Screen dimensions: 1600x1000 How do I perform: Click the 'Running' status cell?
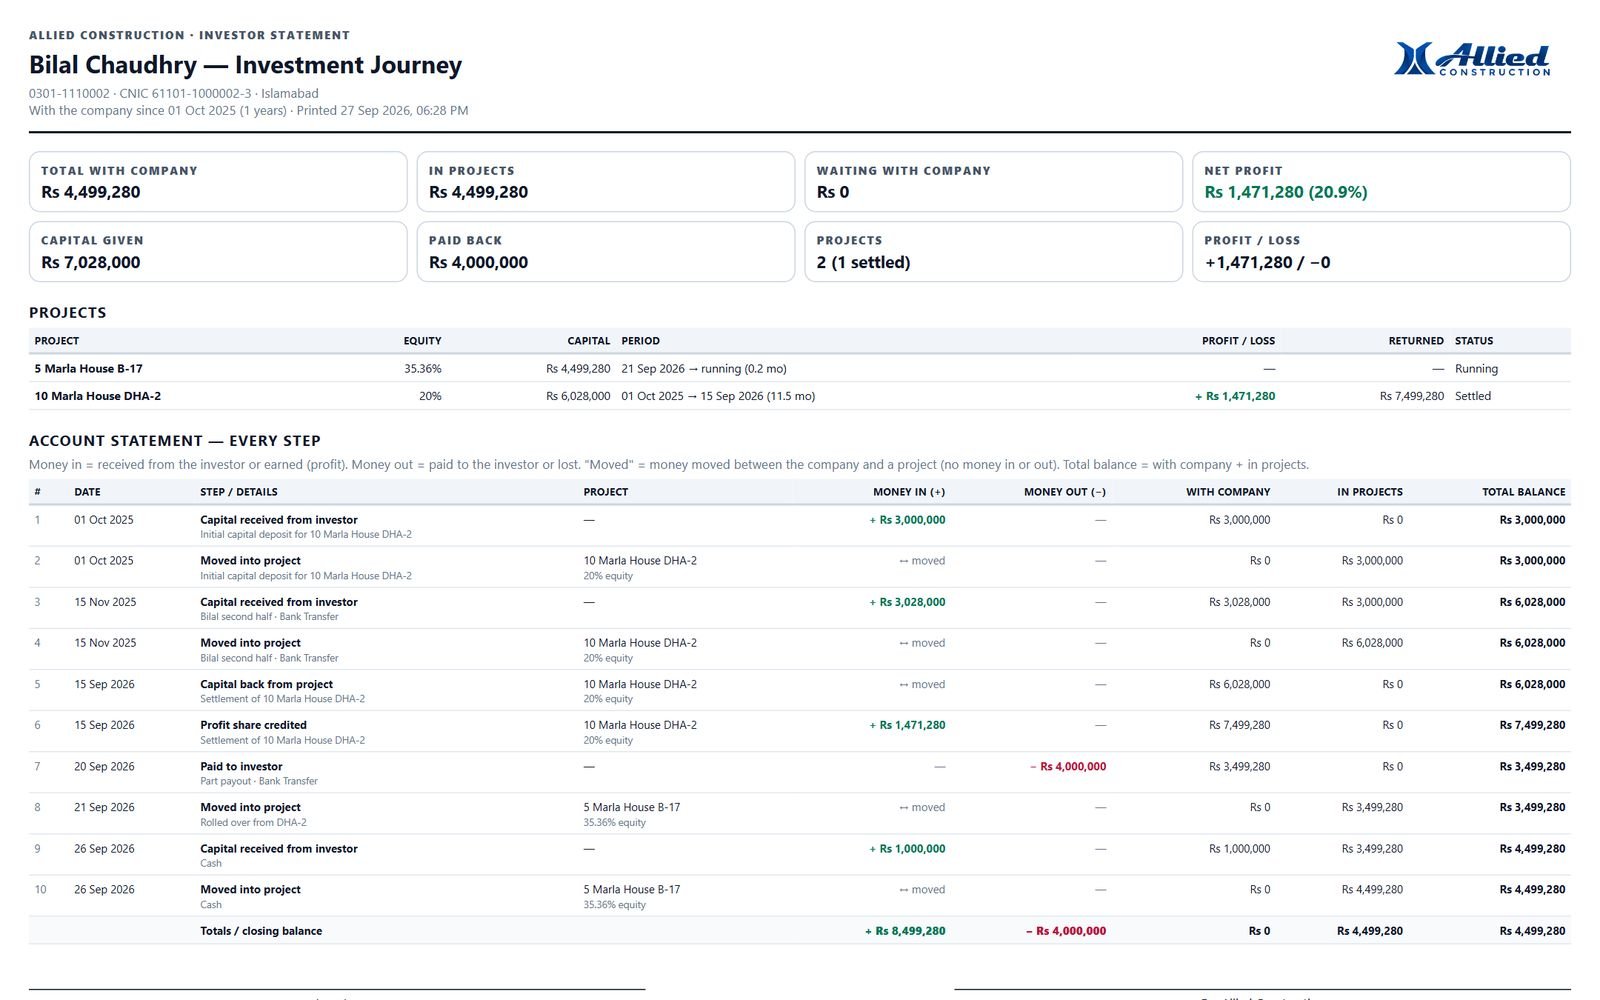[x=1476, y=369]
